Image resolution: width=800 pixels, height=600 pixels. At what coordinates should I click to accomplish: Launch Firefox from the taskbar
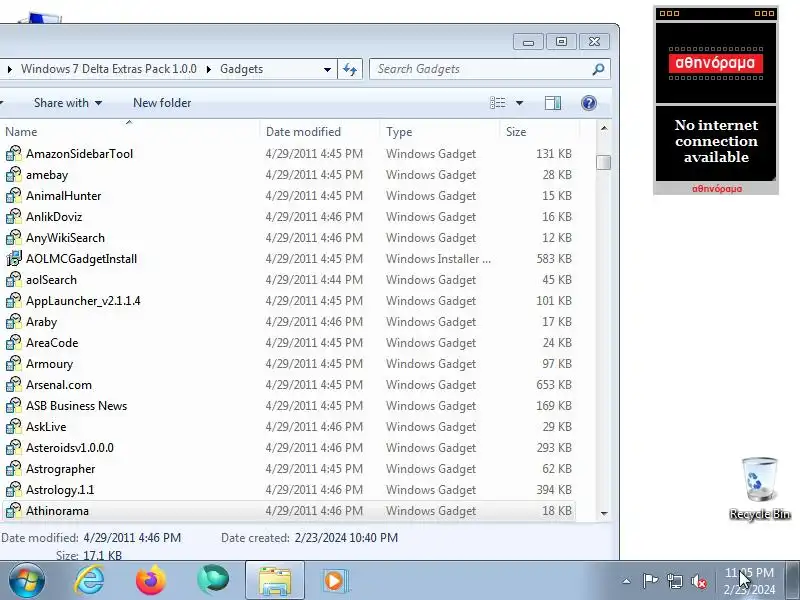pyautogui.click(x=151, y=581)
